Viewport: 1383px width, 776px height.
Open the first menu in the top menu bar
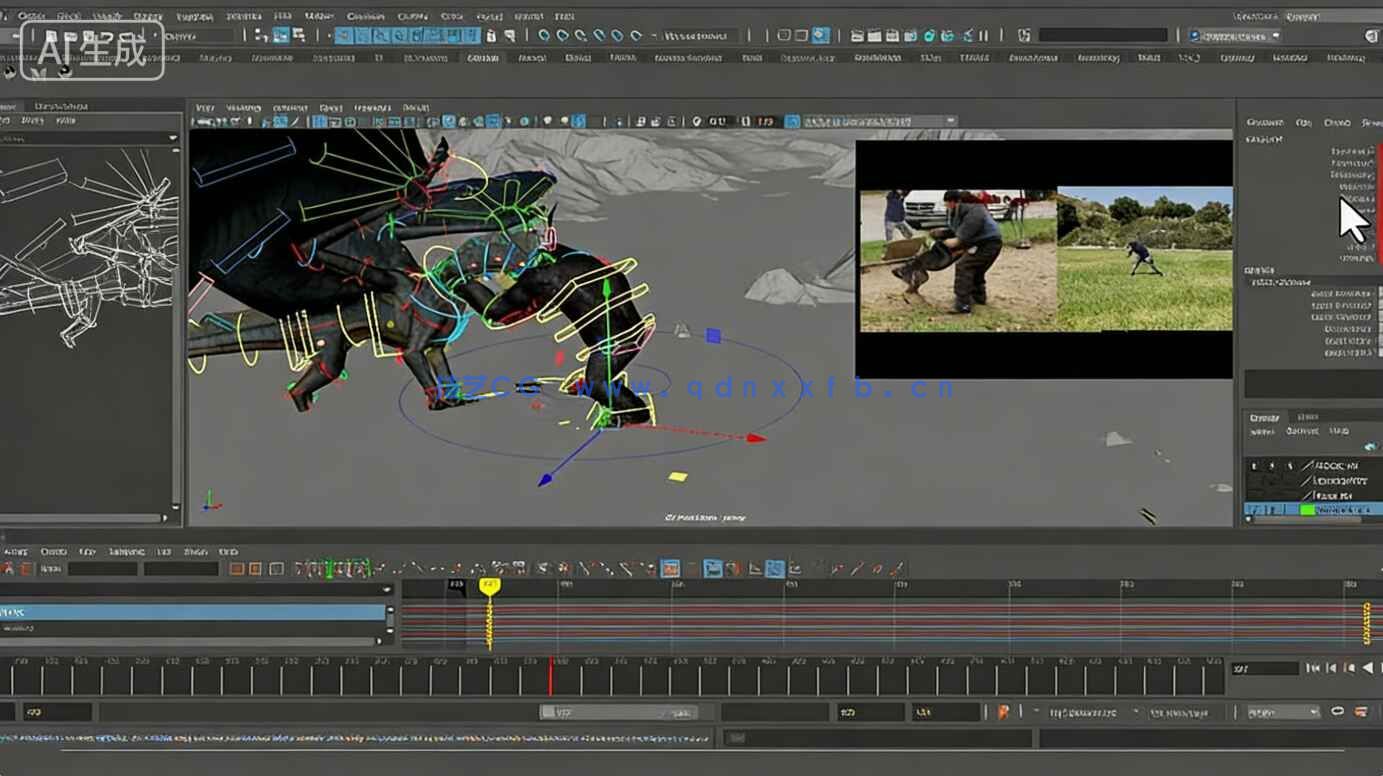click(31, 16)
